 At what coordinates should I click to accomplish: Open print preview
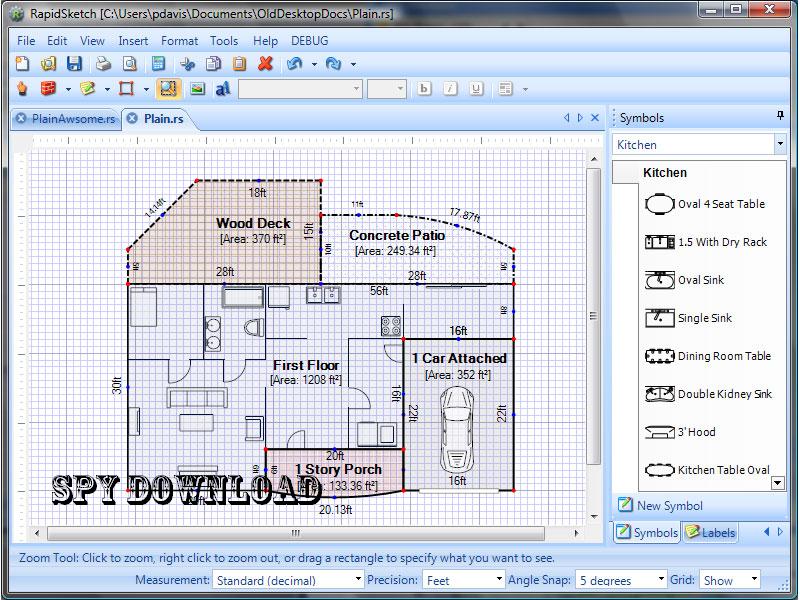(130, 64)
